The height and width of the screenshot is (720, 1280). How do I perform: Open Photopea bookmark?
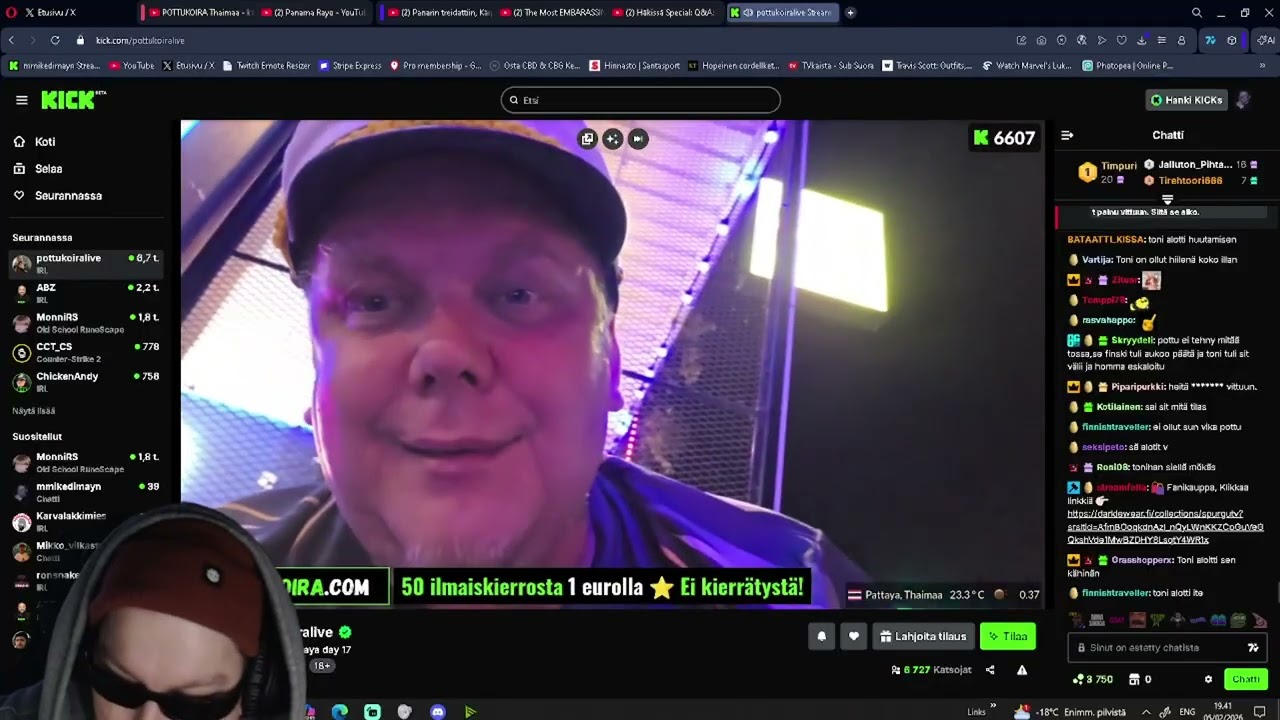click(1127, 65)
